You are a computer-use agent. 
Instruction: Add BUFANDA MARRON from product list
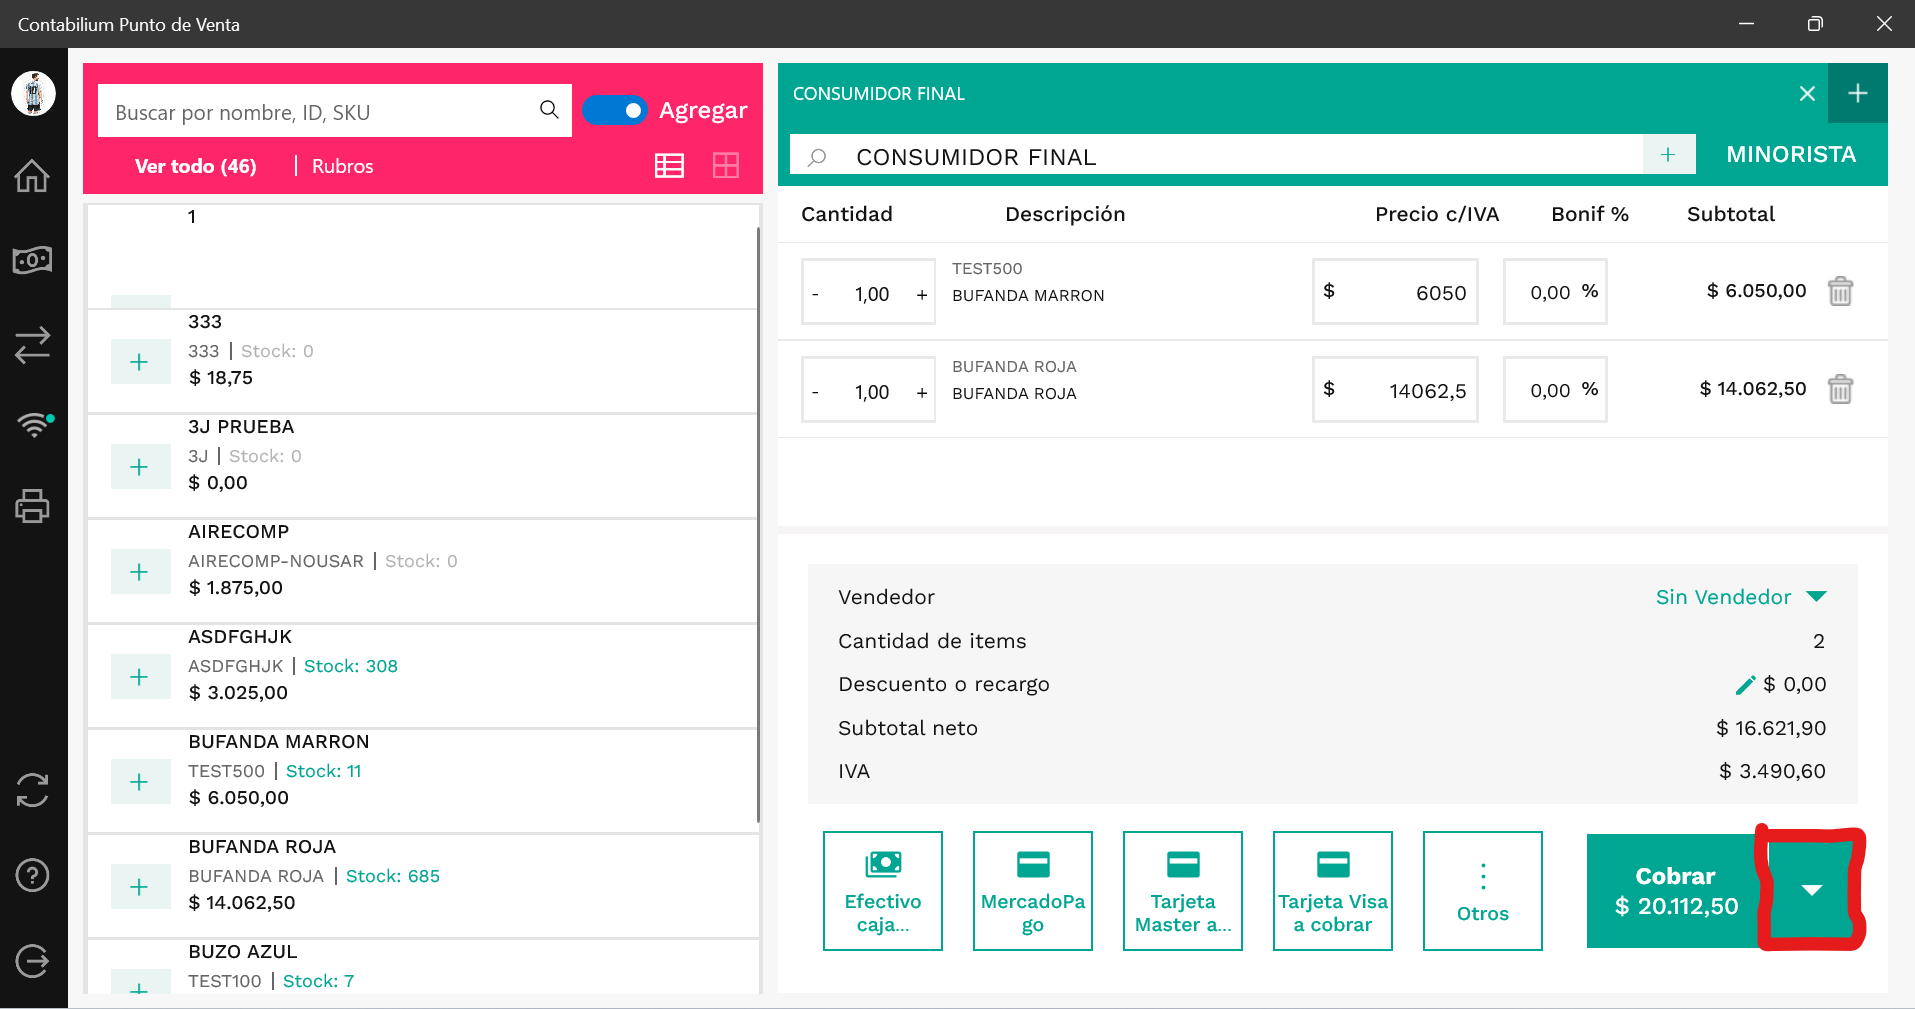(x=140, y=782)
